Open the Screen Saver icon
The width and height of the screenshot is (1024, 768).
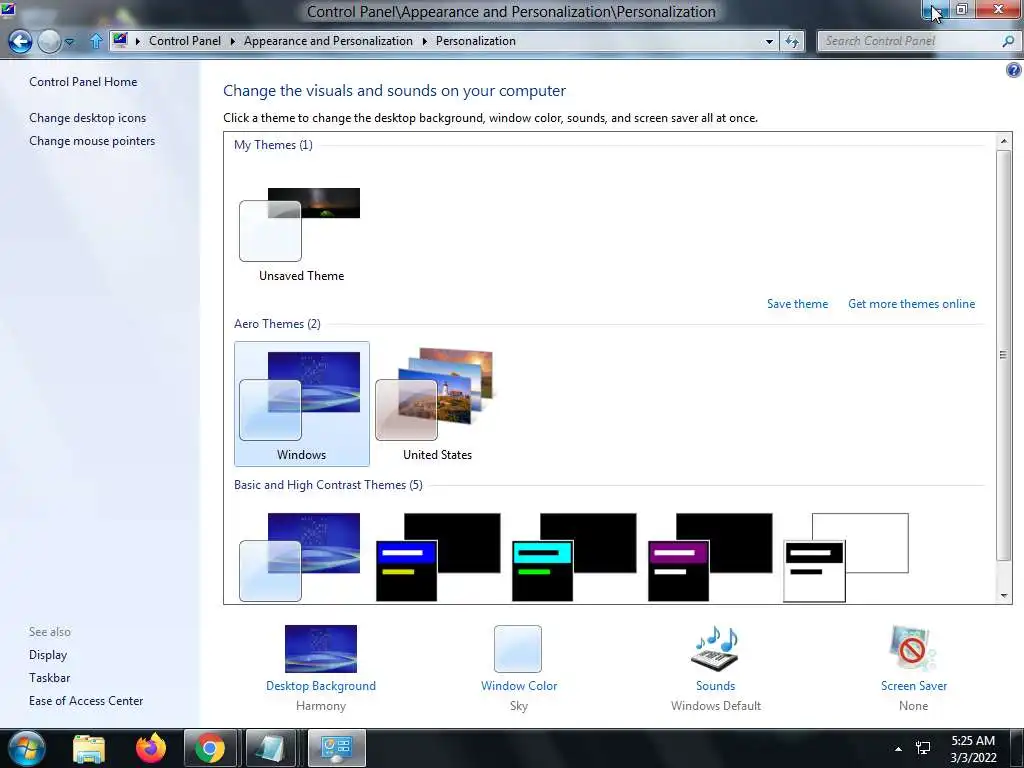pyautogui.click(x=912, y=648)
